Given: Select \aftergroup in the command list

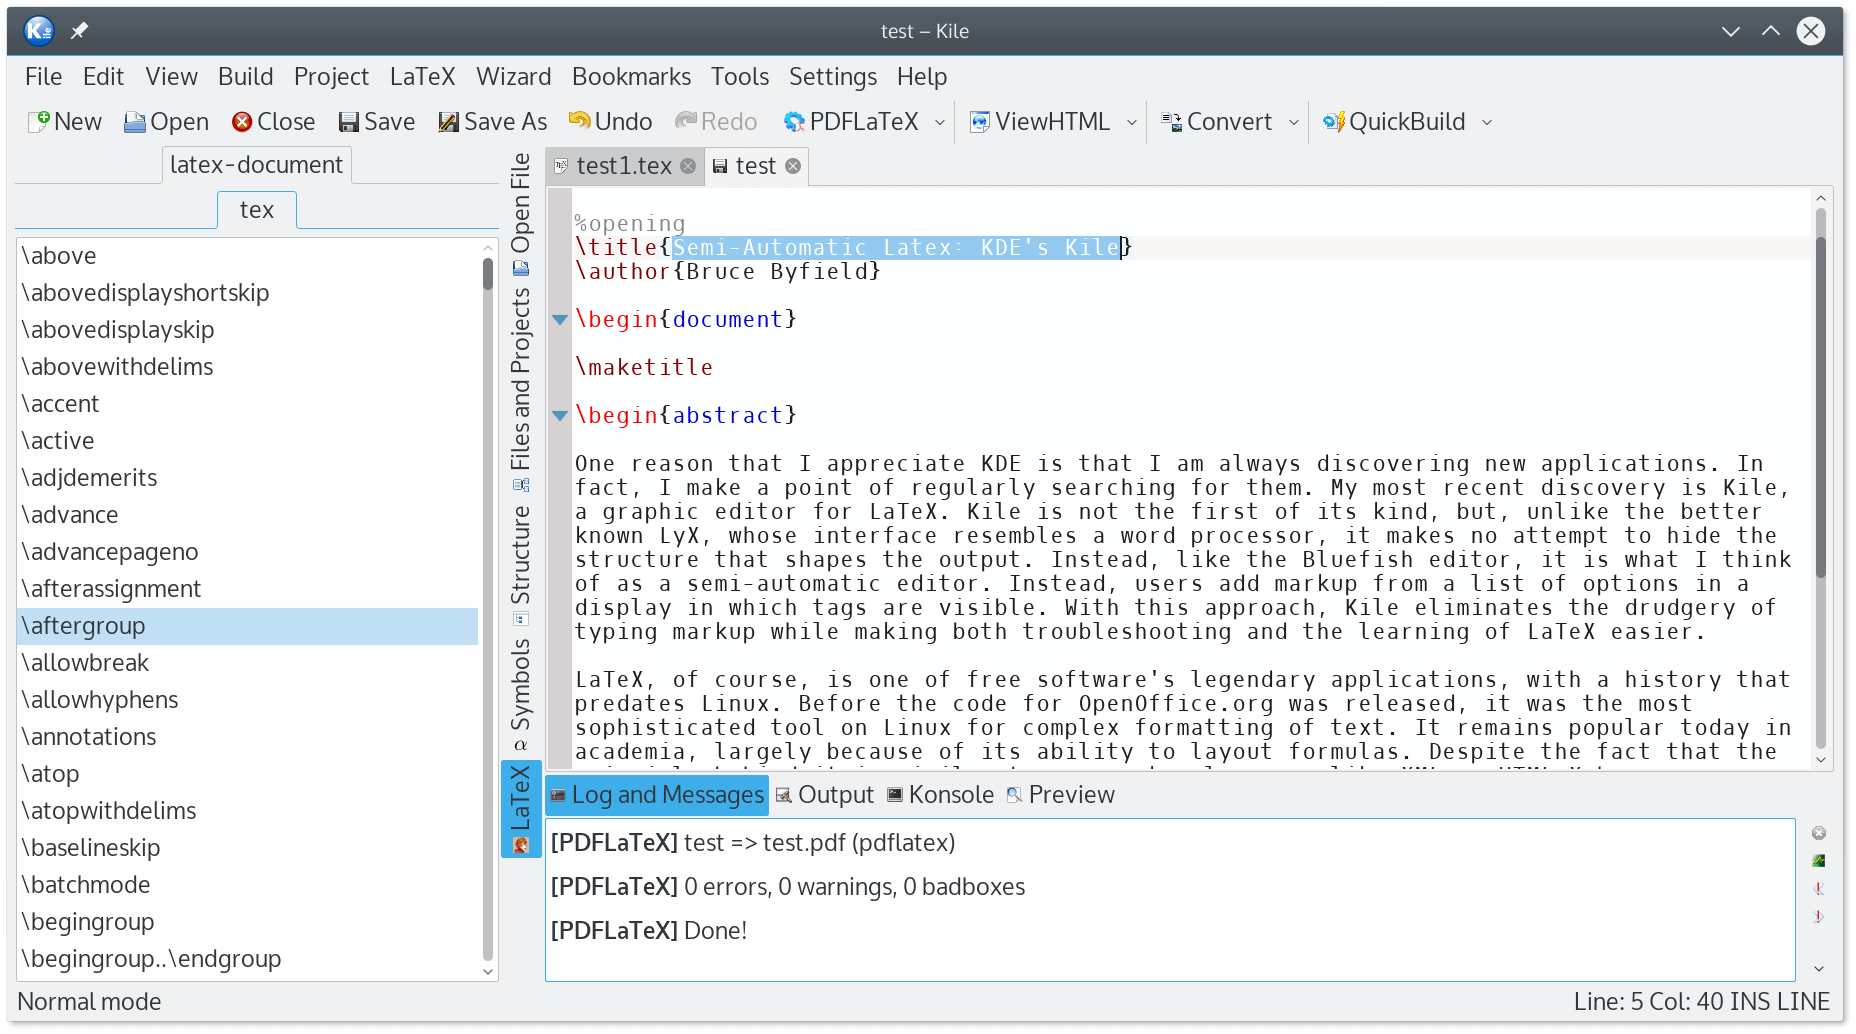Looking at the screenshot, I should point(248,626).
